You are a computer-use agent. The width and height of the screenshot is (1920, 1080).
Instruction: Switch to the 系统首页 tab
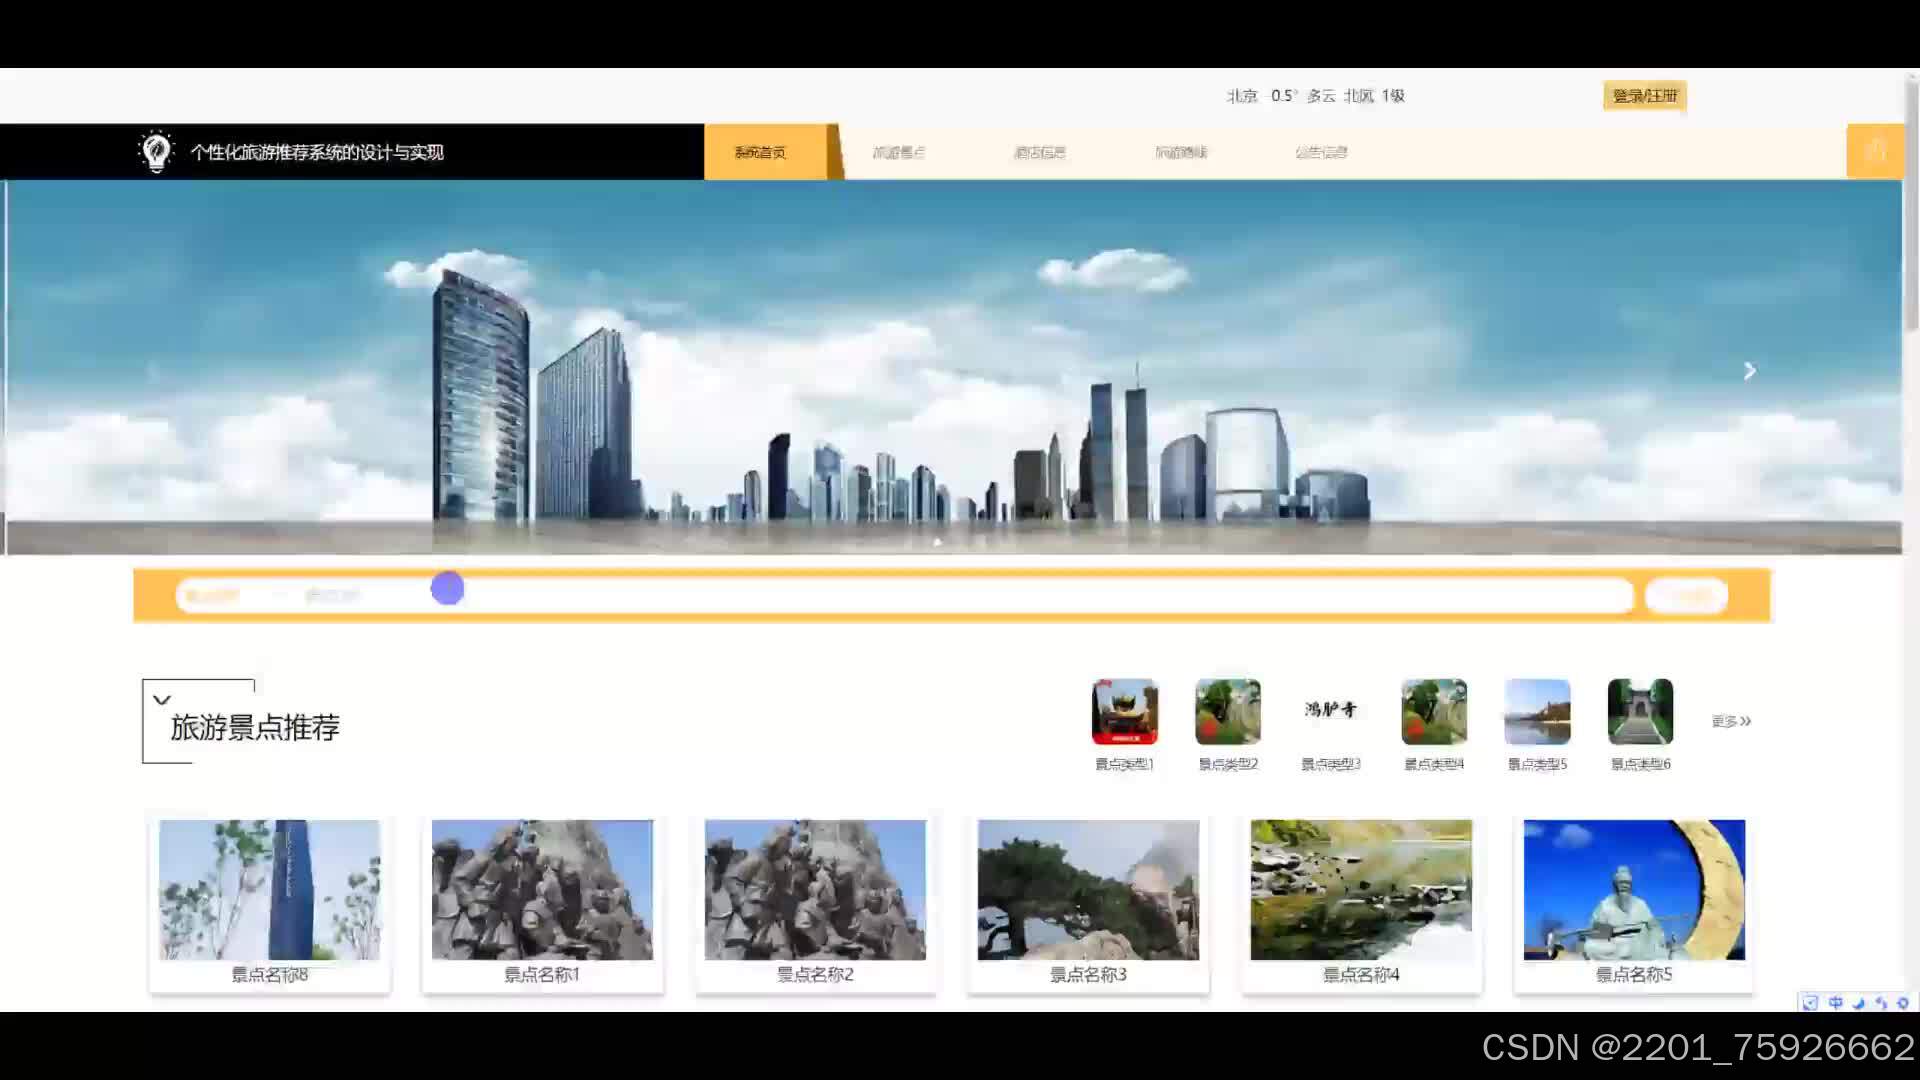coord(761,152)
